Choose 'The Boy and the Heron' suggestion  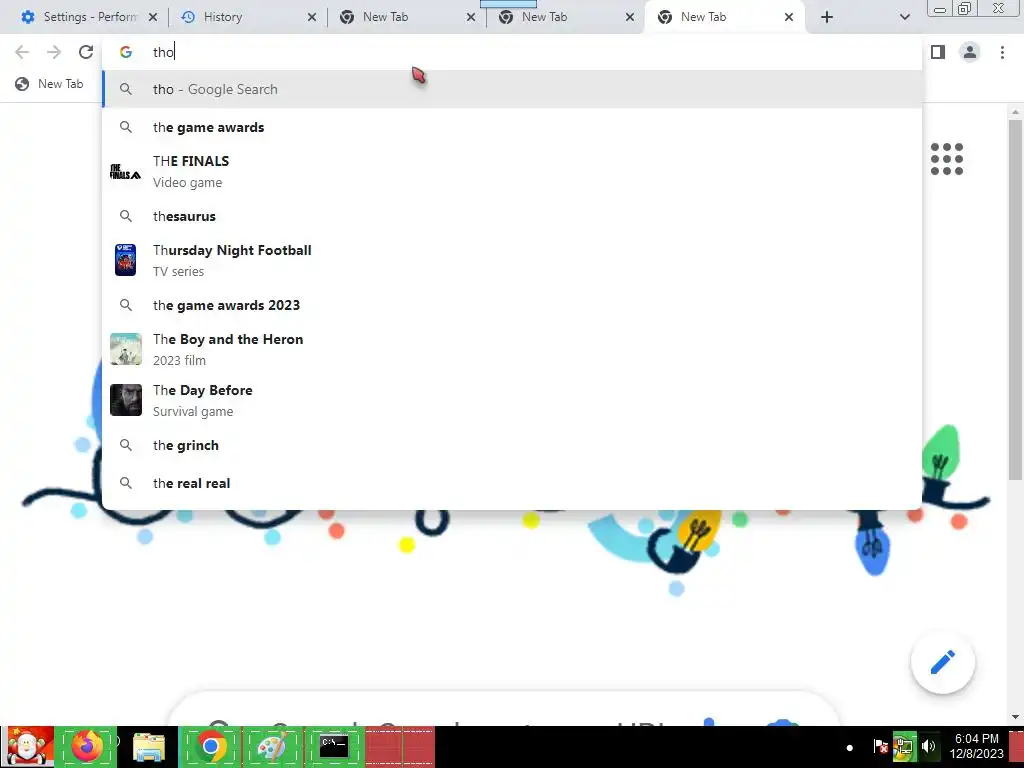[x=512, y=349]
